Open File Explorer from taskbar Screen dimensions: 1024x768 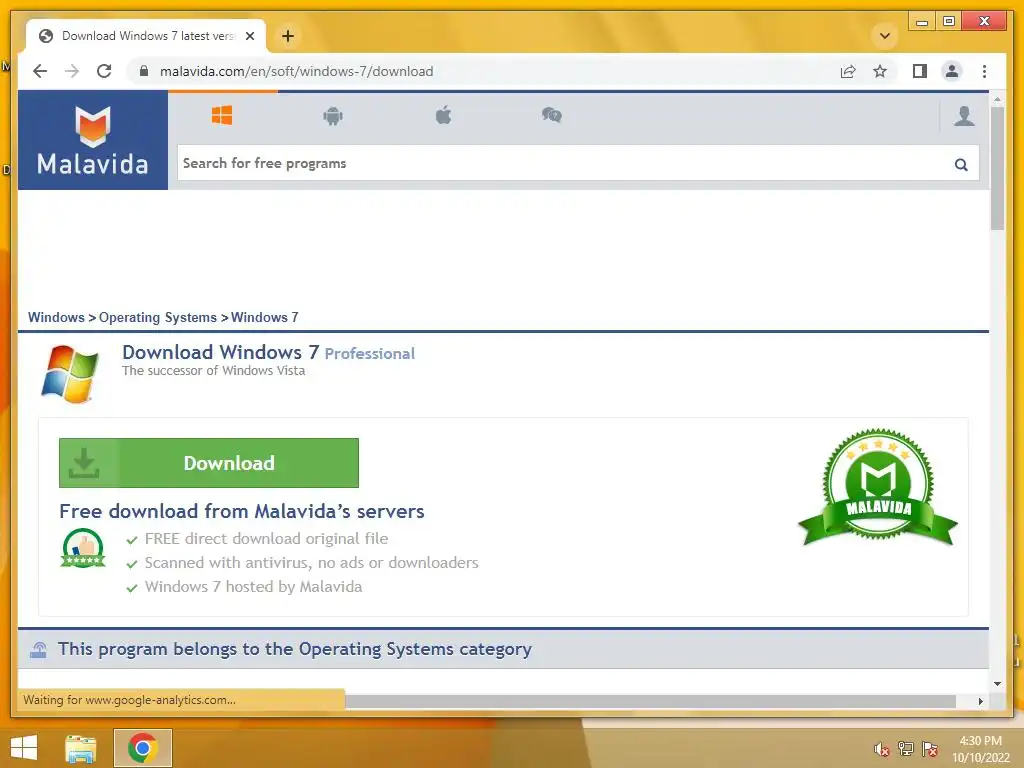tap(81, 748)
